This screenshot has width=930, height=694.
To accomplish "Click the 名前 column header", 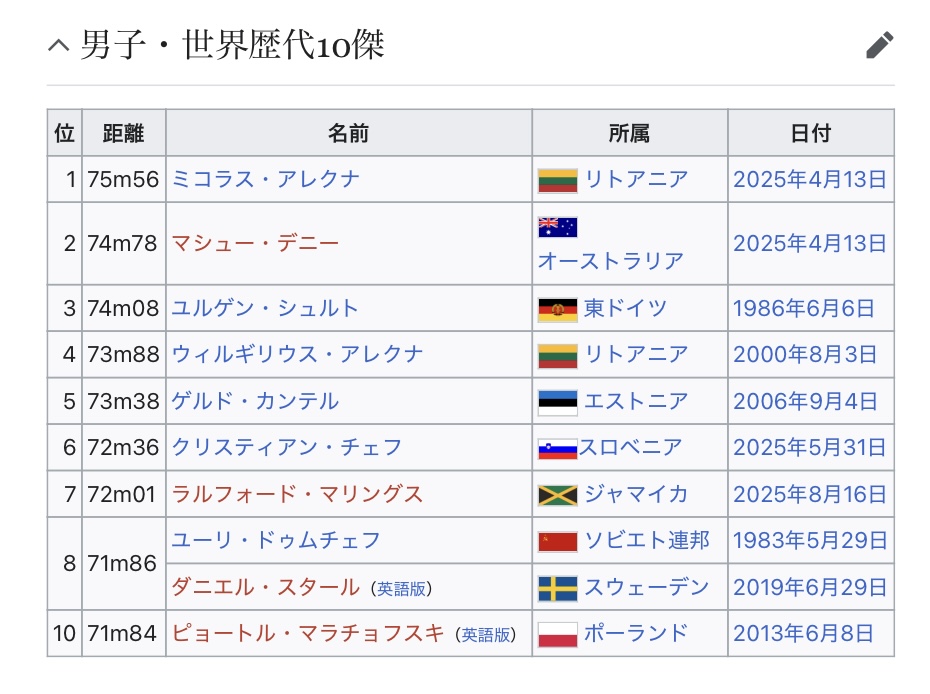I will 348,133.
